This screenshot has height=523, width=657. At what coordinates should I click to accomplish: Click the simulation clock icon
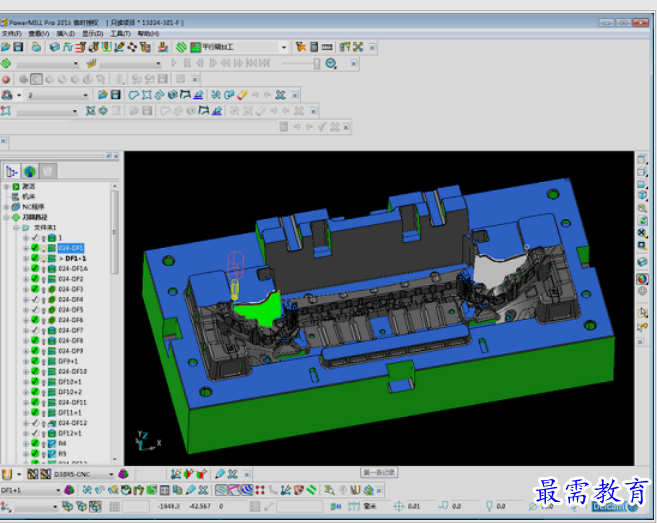point(331,63)
